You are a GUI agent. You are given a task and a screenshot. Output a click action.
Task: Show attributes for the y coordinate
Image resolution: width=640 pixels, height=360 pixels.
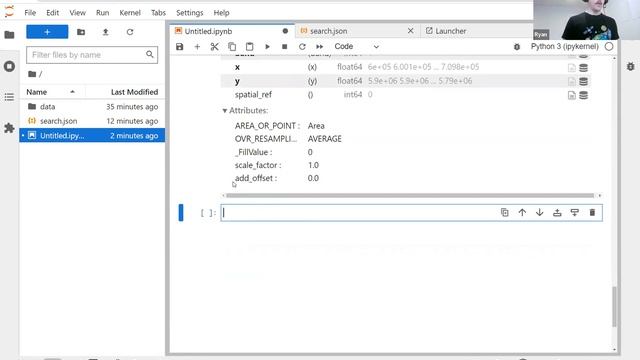571,82
